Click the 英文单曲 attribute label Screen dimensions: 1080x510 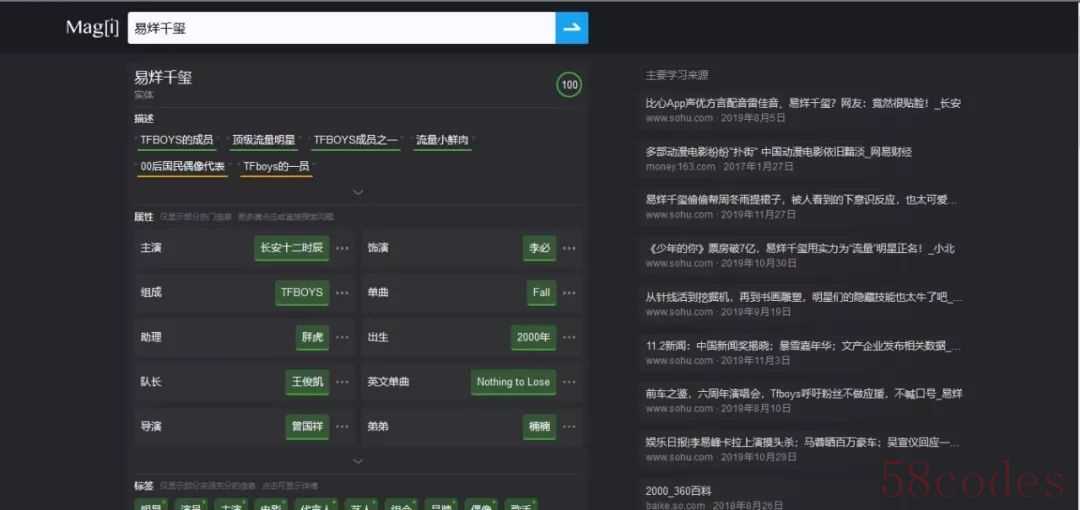pos(388,382)
